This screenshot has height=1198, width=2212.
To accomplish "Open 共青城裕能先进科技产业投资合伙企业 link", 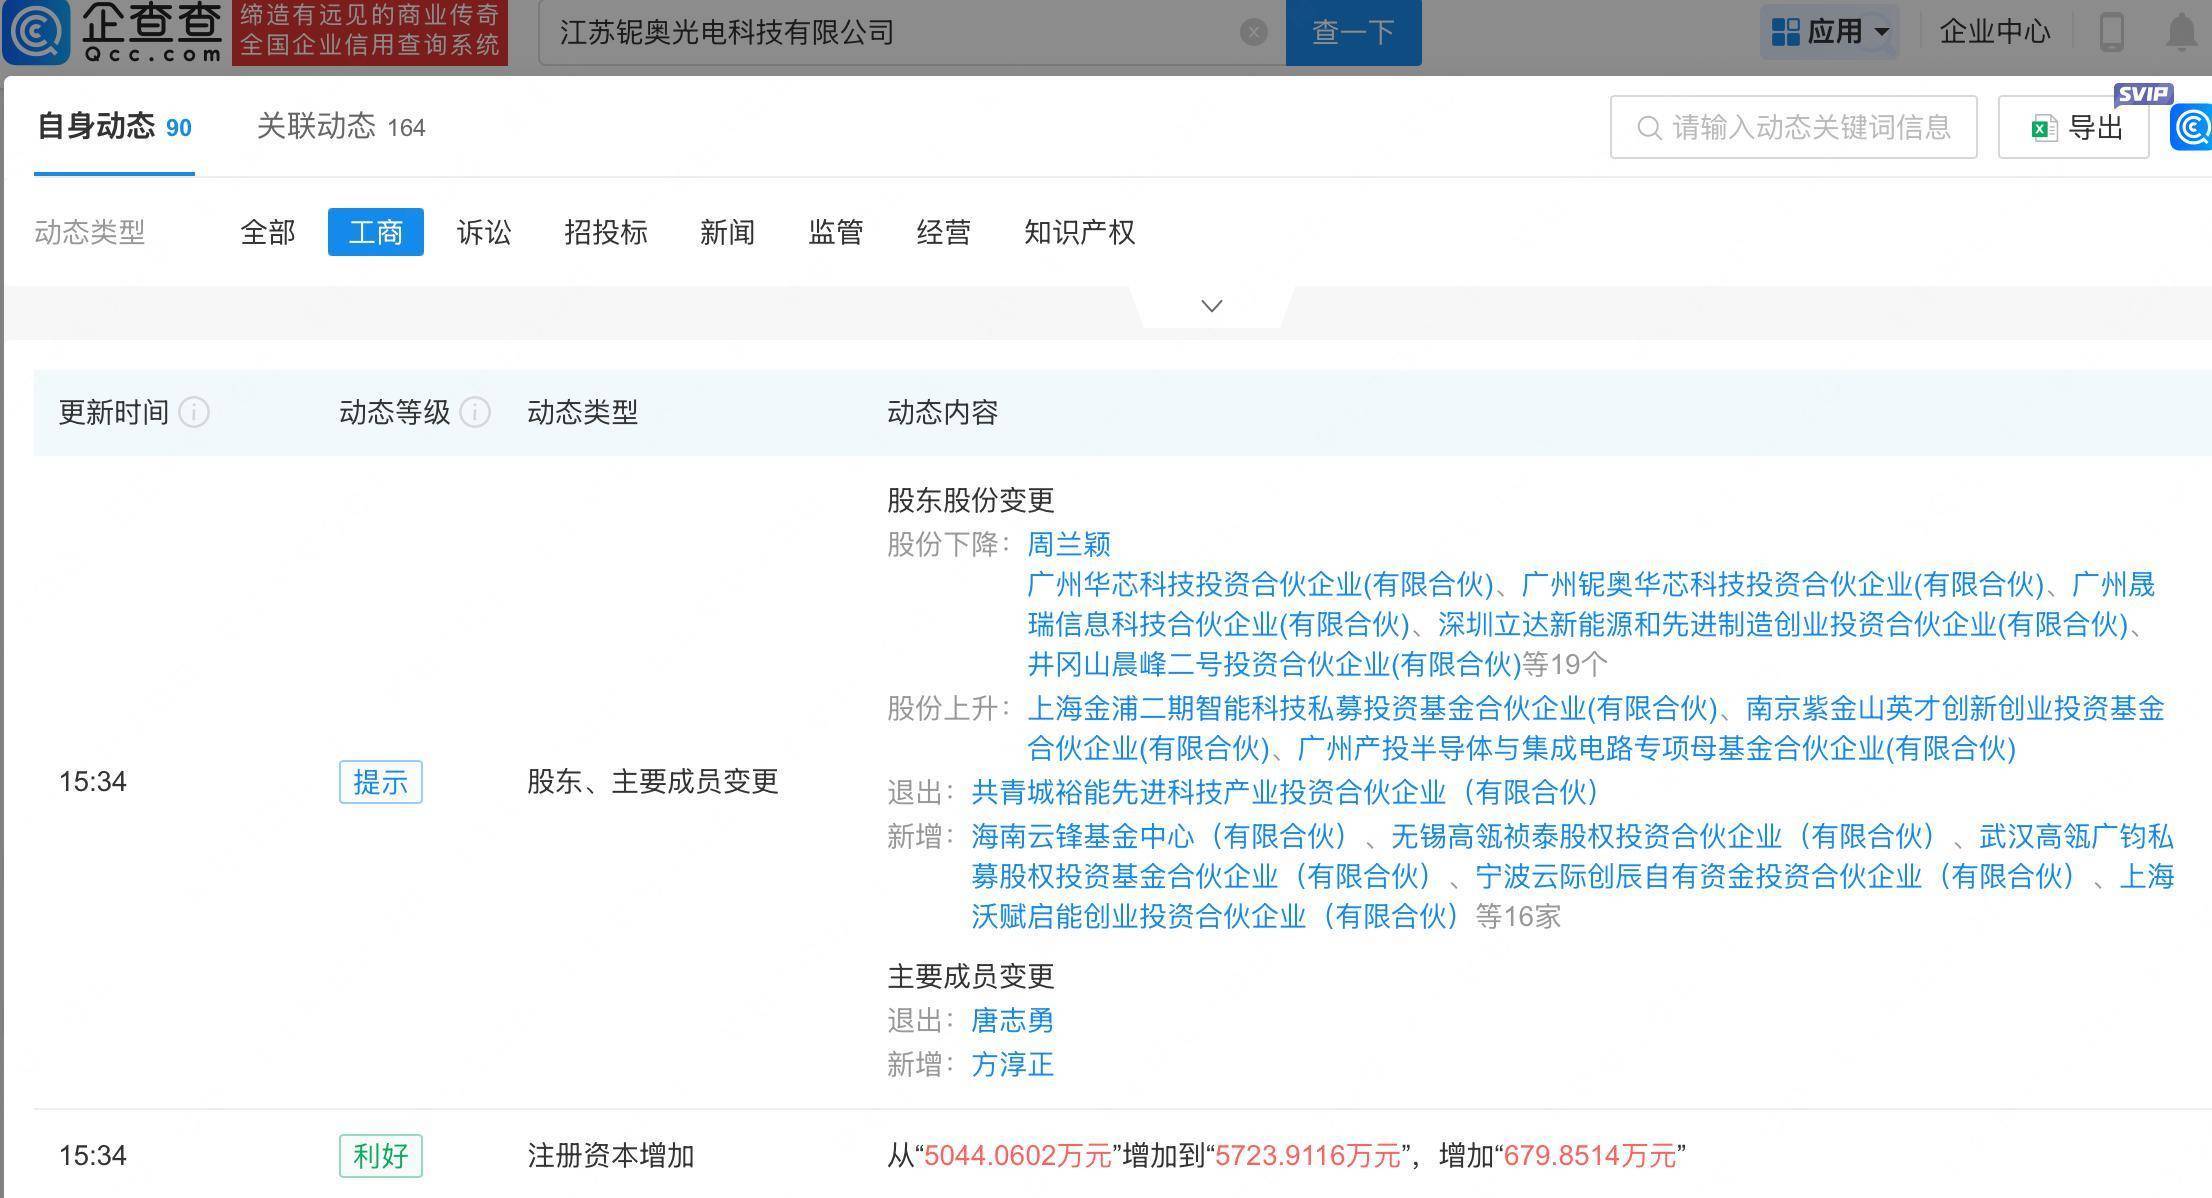I will click(x=1286, y=792).
